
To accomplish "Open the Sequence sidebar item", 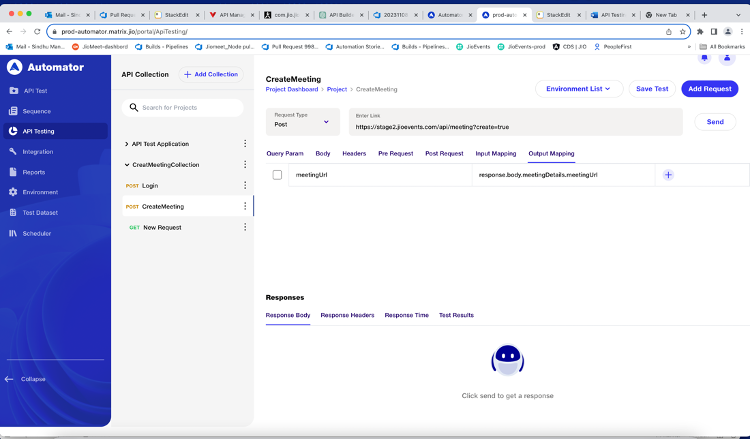I will click(x=36, y=111).
